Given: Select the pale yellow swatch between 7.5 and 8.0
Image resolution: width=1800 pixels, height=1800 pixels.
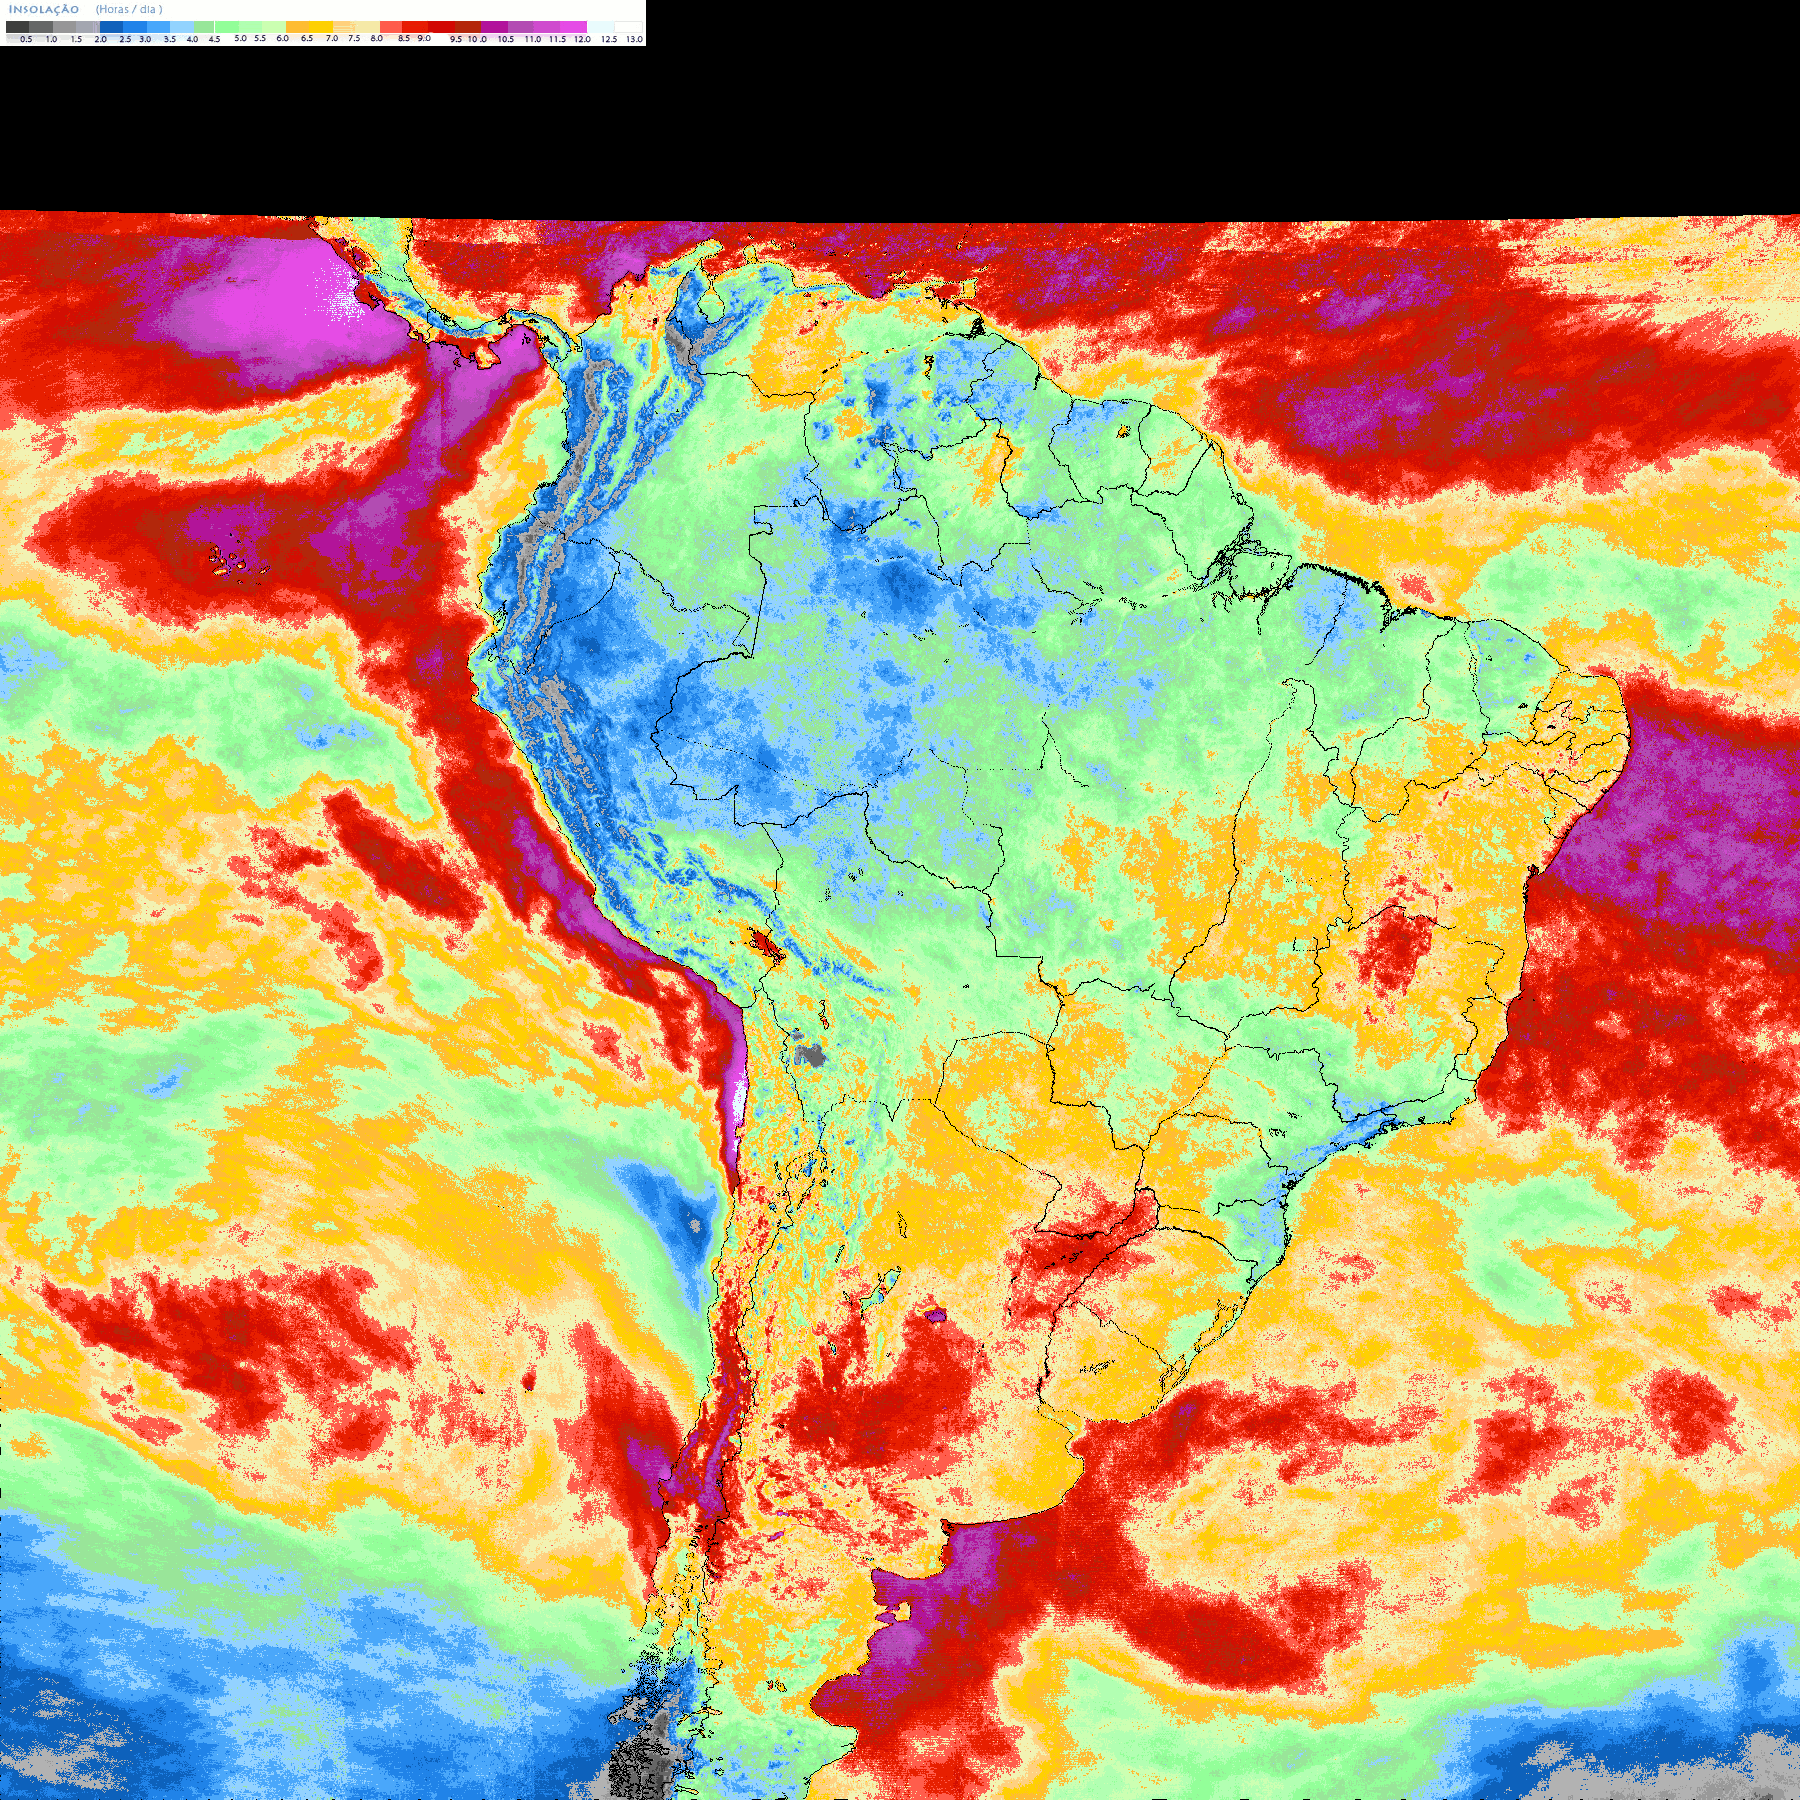Looking at the screenshot, I should [x=367, y=27].
